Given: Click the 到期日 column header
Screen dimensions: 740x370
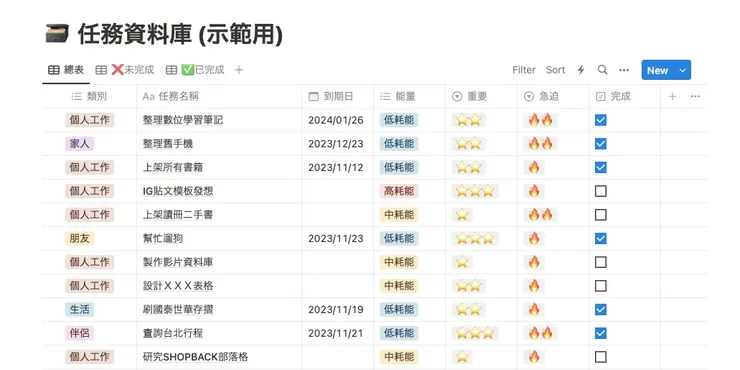Looking at the screenshot, I should coord(337,96).
